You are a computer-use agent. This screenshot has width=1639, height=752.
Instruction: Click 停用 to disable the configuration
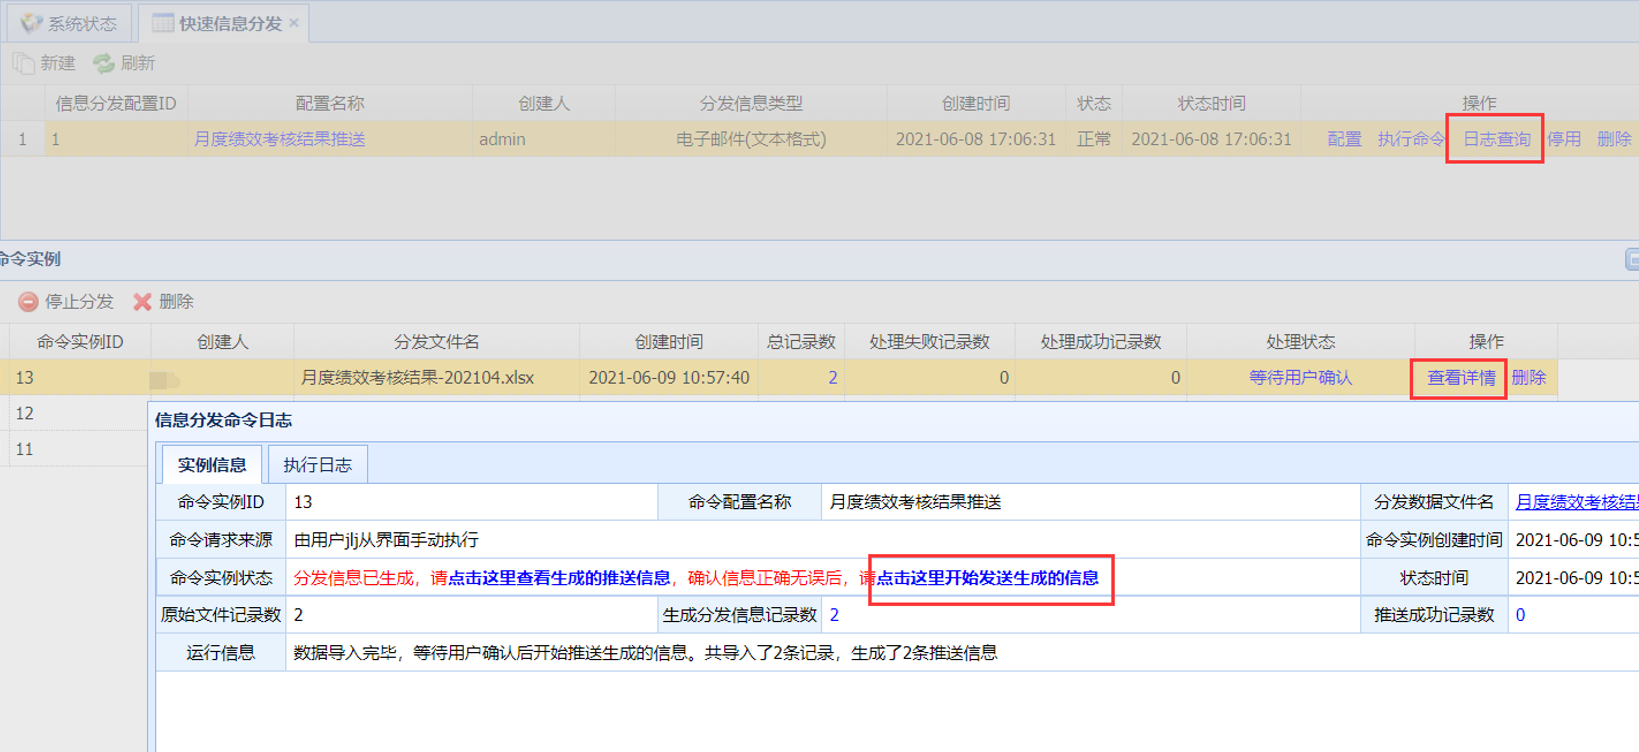click(x=1564, y=139)
